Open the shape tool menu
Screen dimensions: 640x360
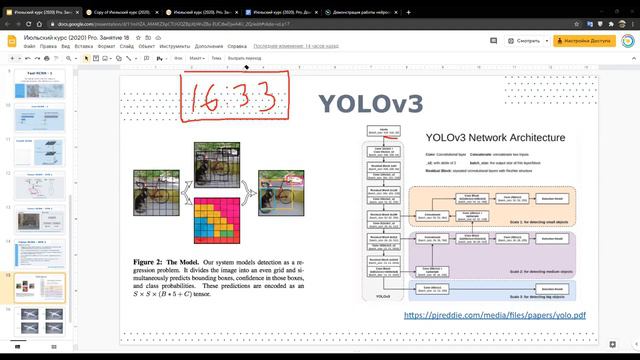(x=119, y=58)
